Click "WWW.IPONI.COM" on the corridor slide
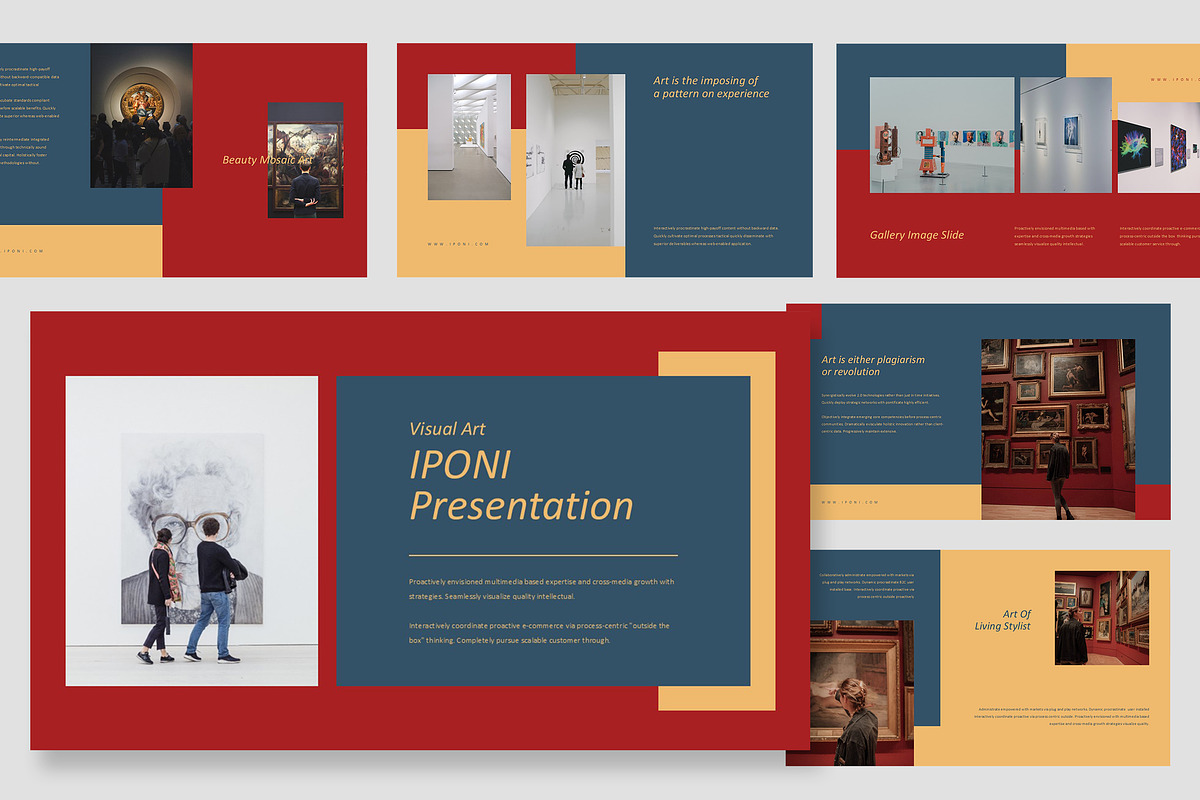Viewport: 1200px width, 800px height. 458,244
